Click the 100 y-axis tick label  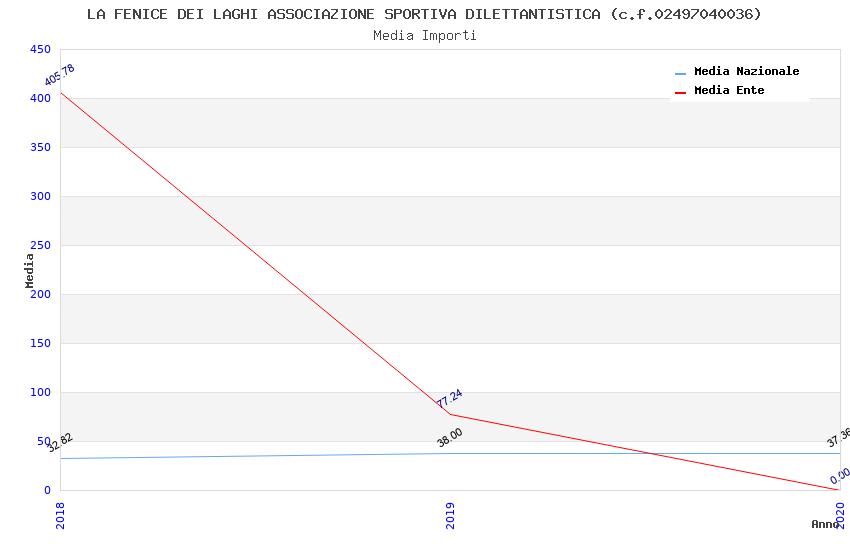(40, 392)
